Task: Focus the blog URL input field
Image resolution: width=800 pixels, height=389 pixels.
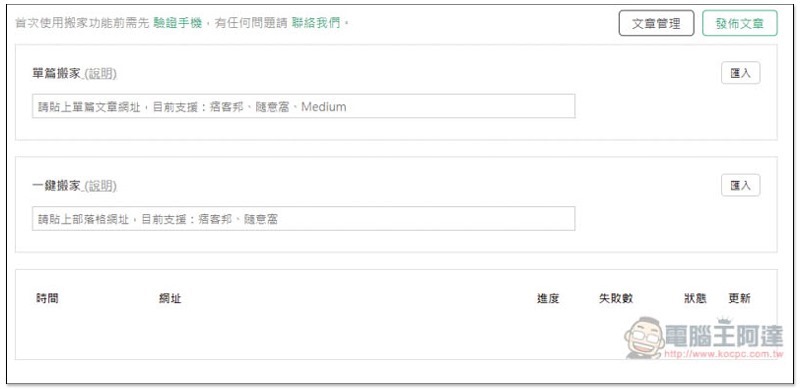Action: (x=304, y=218)
